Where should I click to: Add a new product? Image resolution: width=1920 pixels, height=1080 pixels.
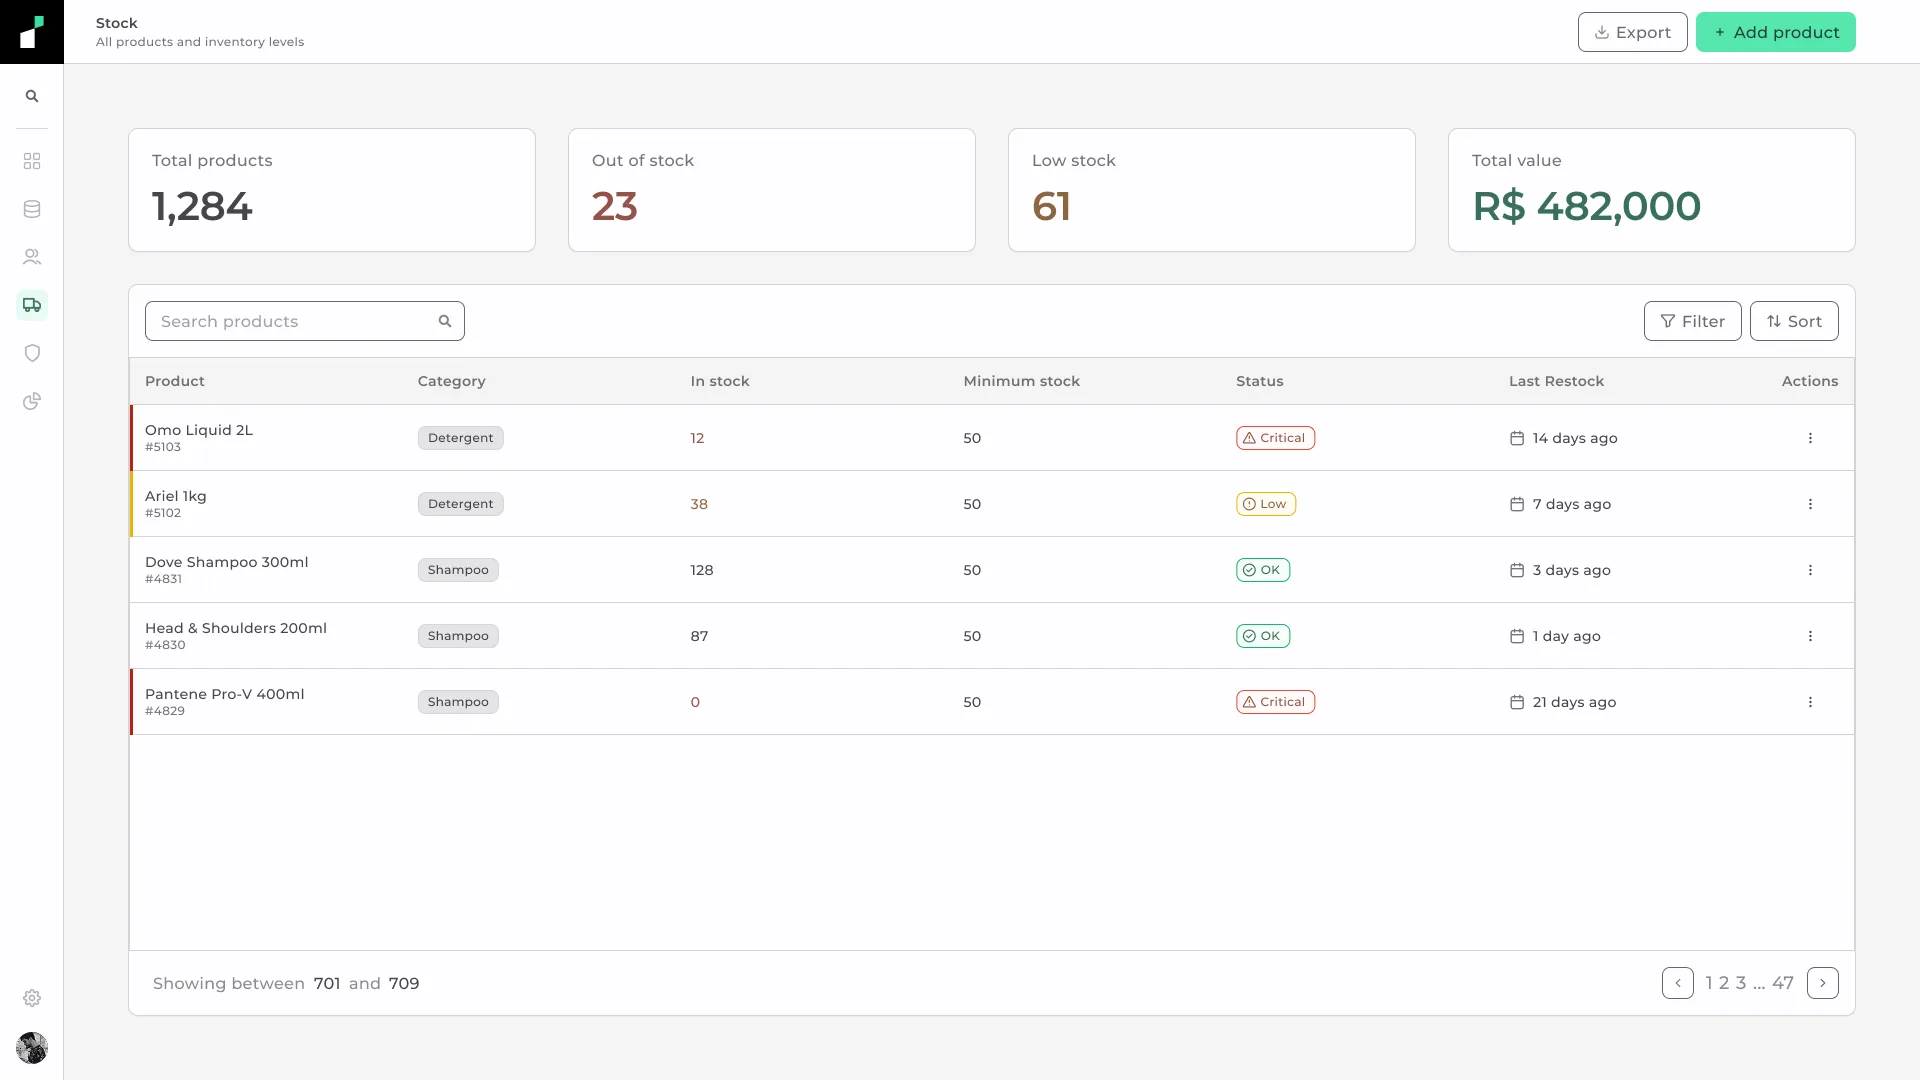[x=1775, y=32]
